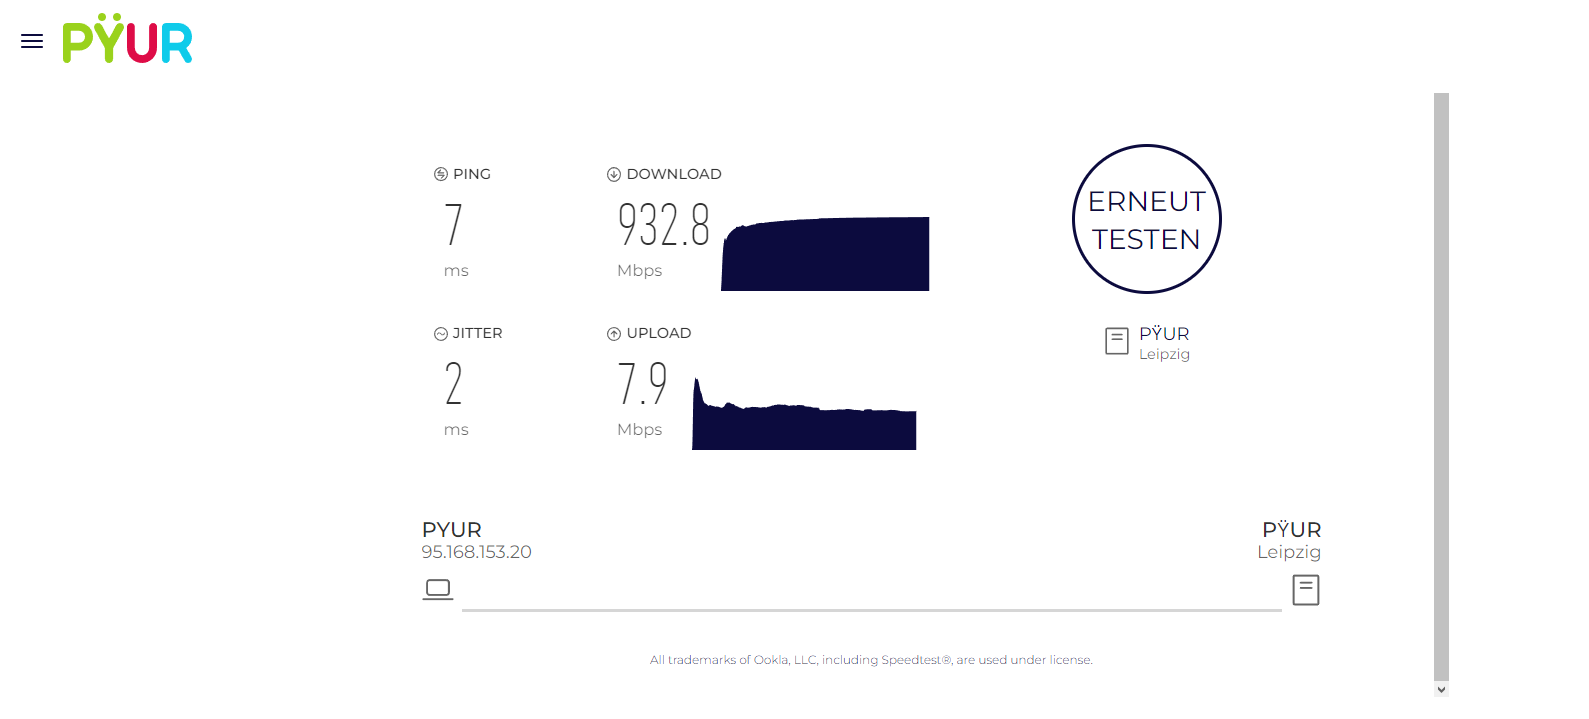The width and height of the screenshot is (1589, 719).
Task: Click the PŸUR logo
Action: pyautogui.click(x=127, y=40)
